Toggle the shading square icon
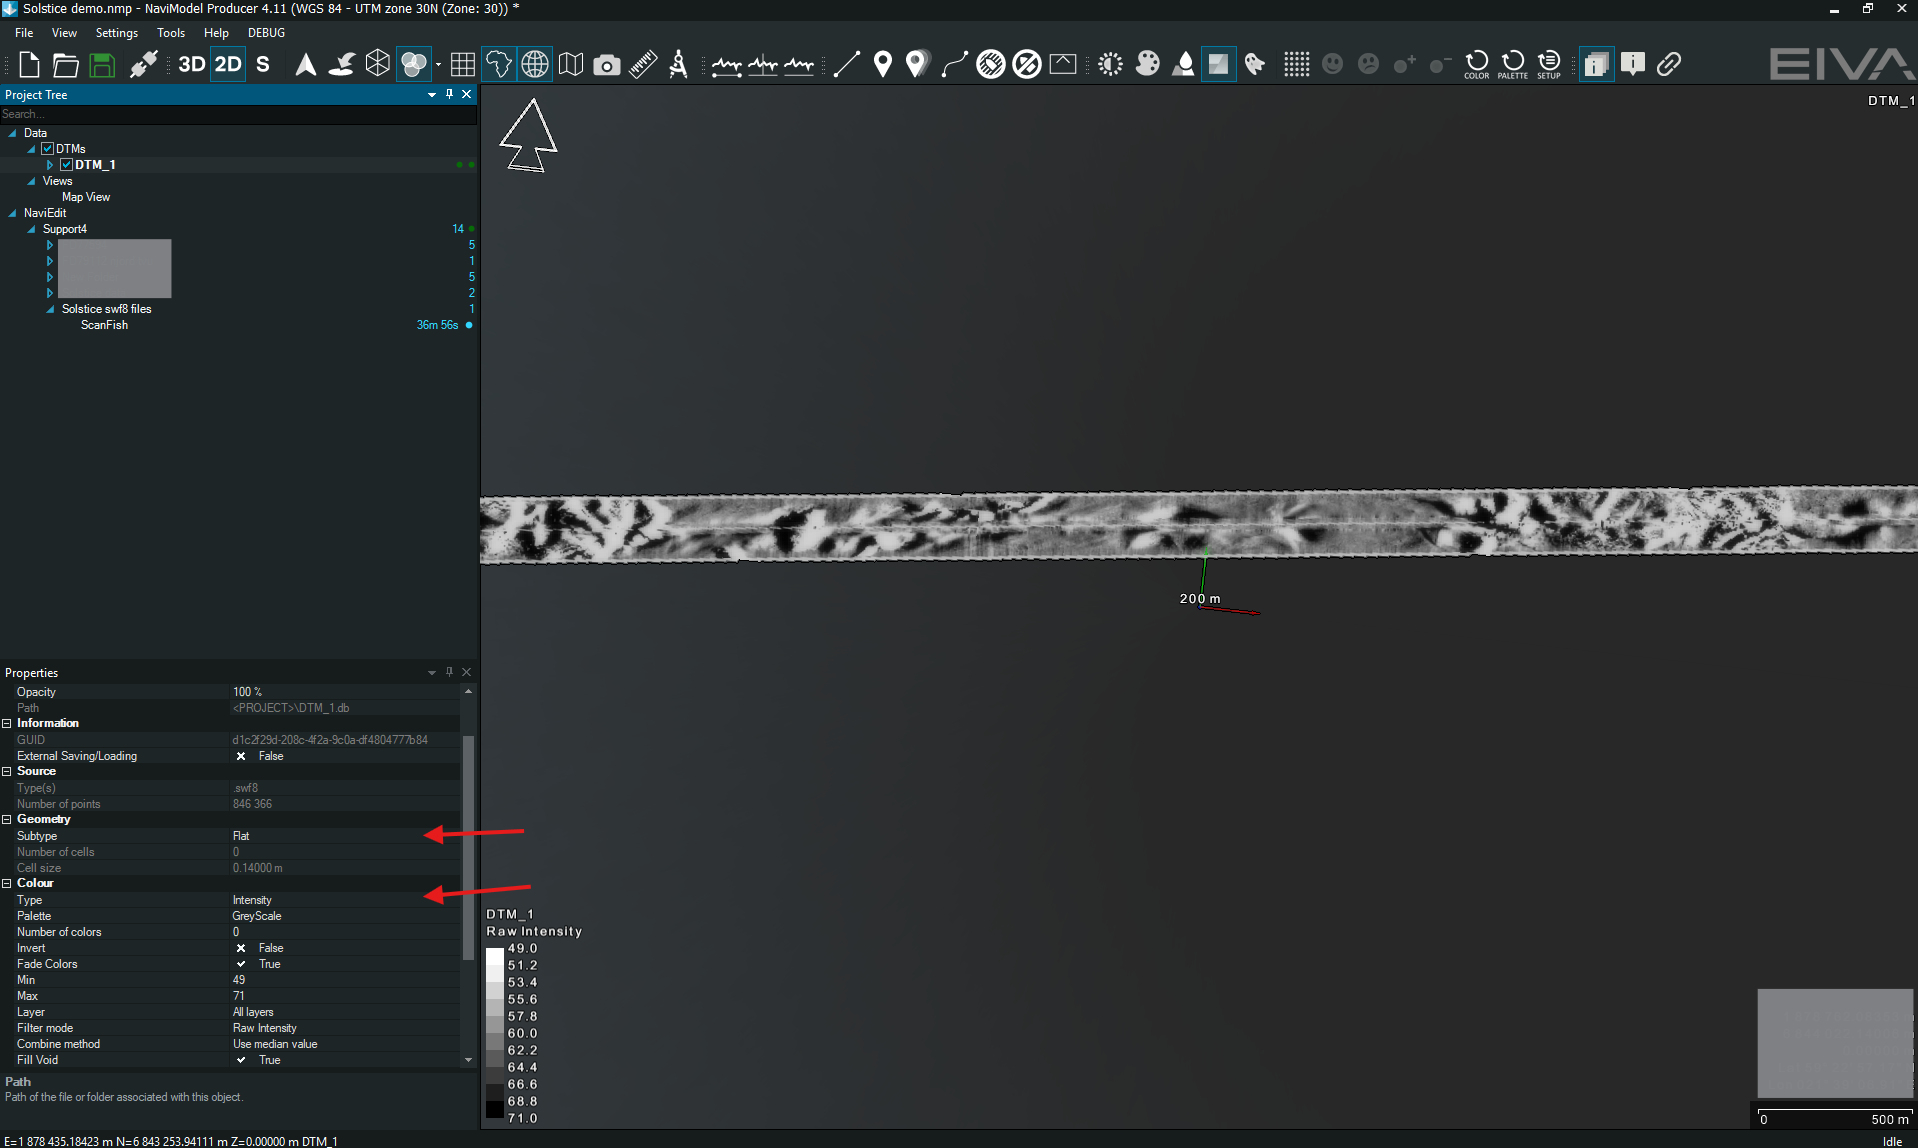The image size is (1918, 1148). pos(1218,65)
